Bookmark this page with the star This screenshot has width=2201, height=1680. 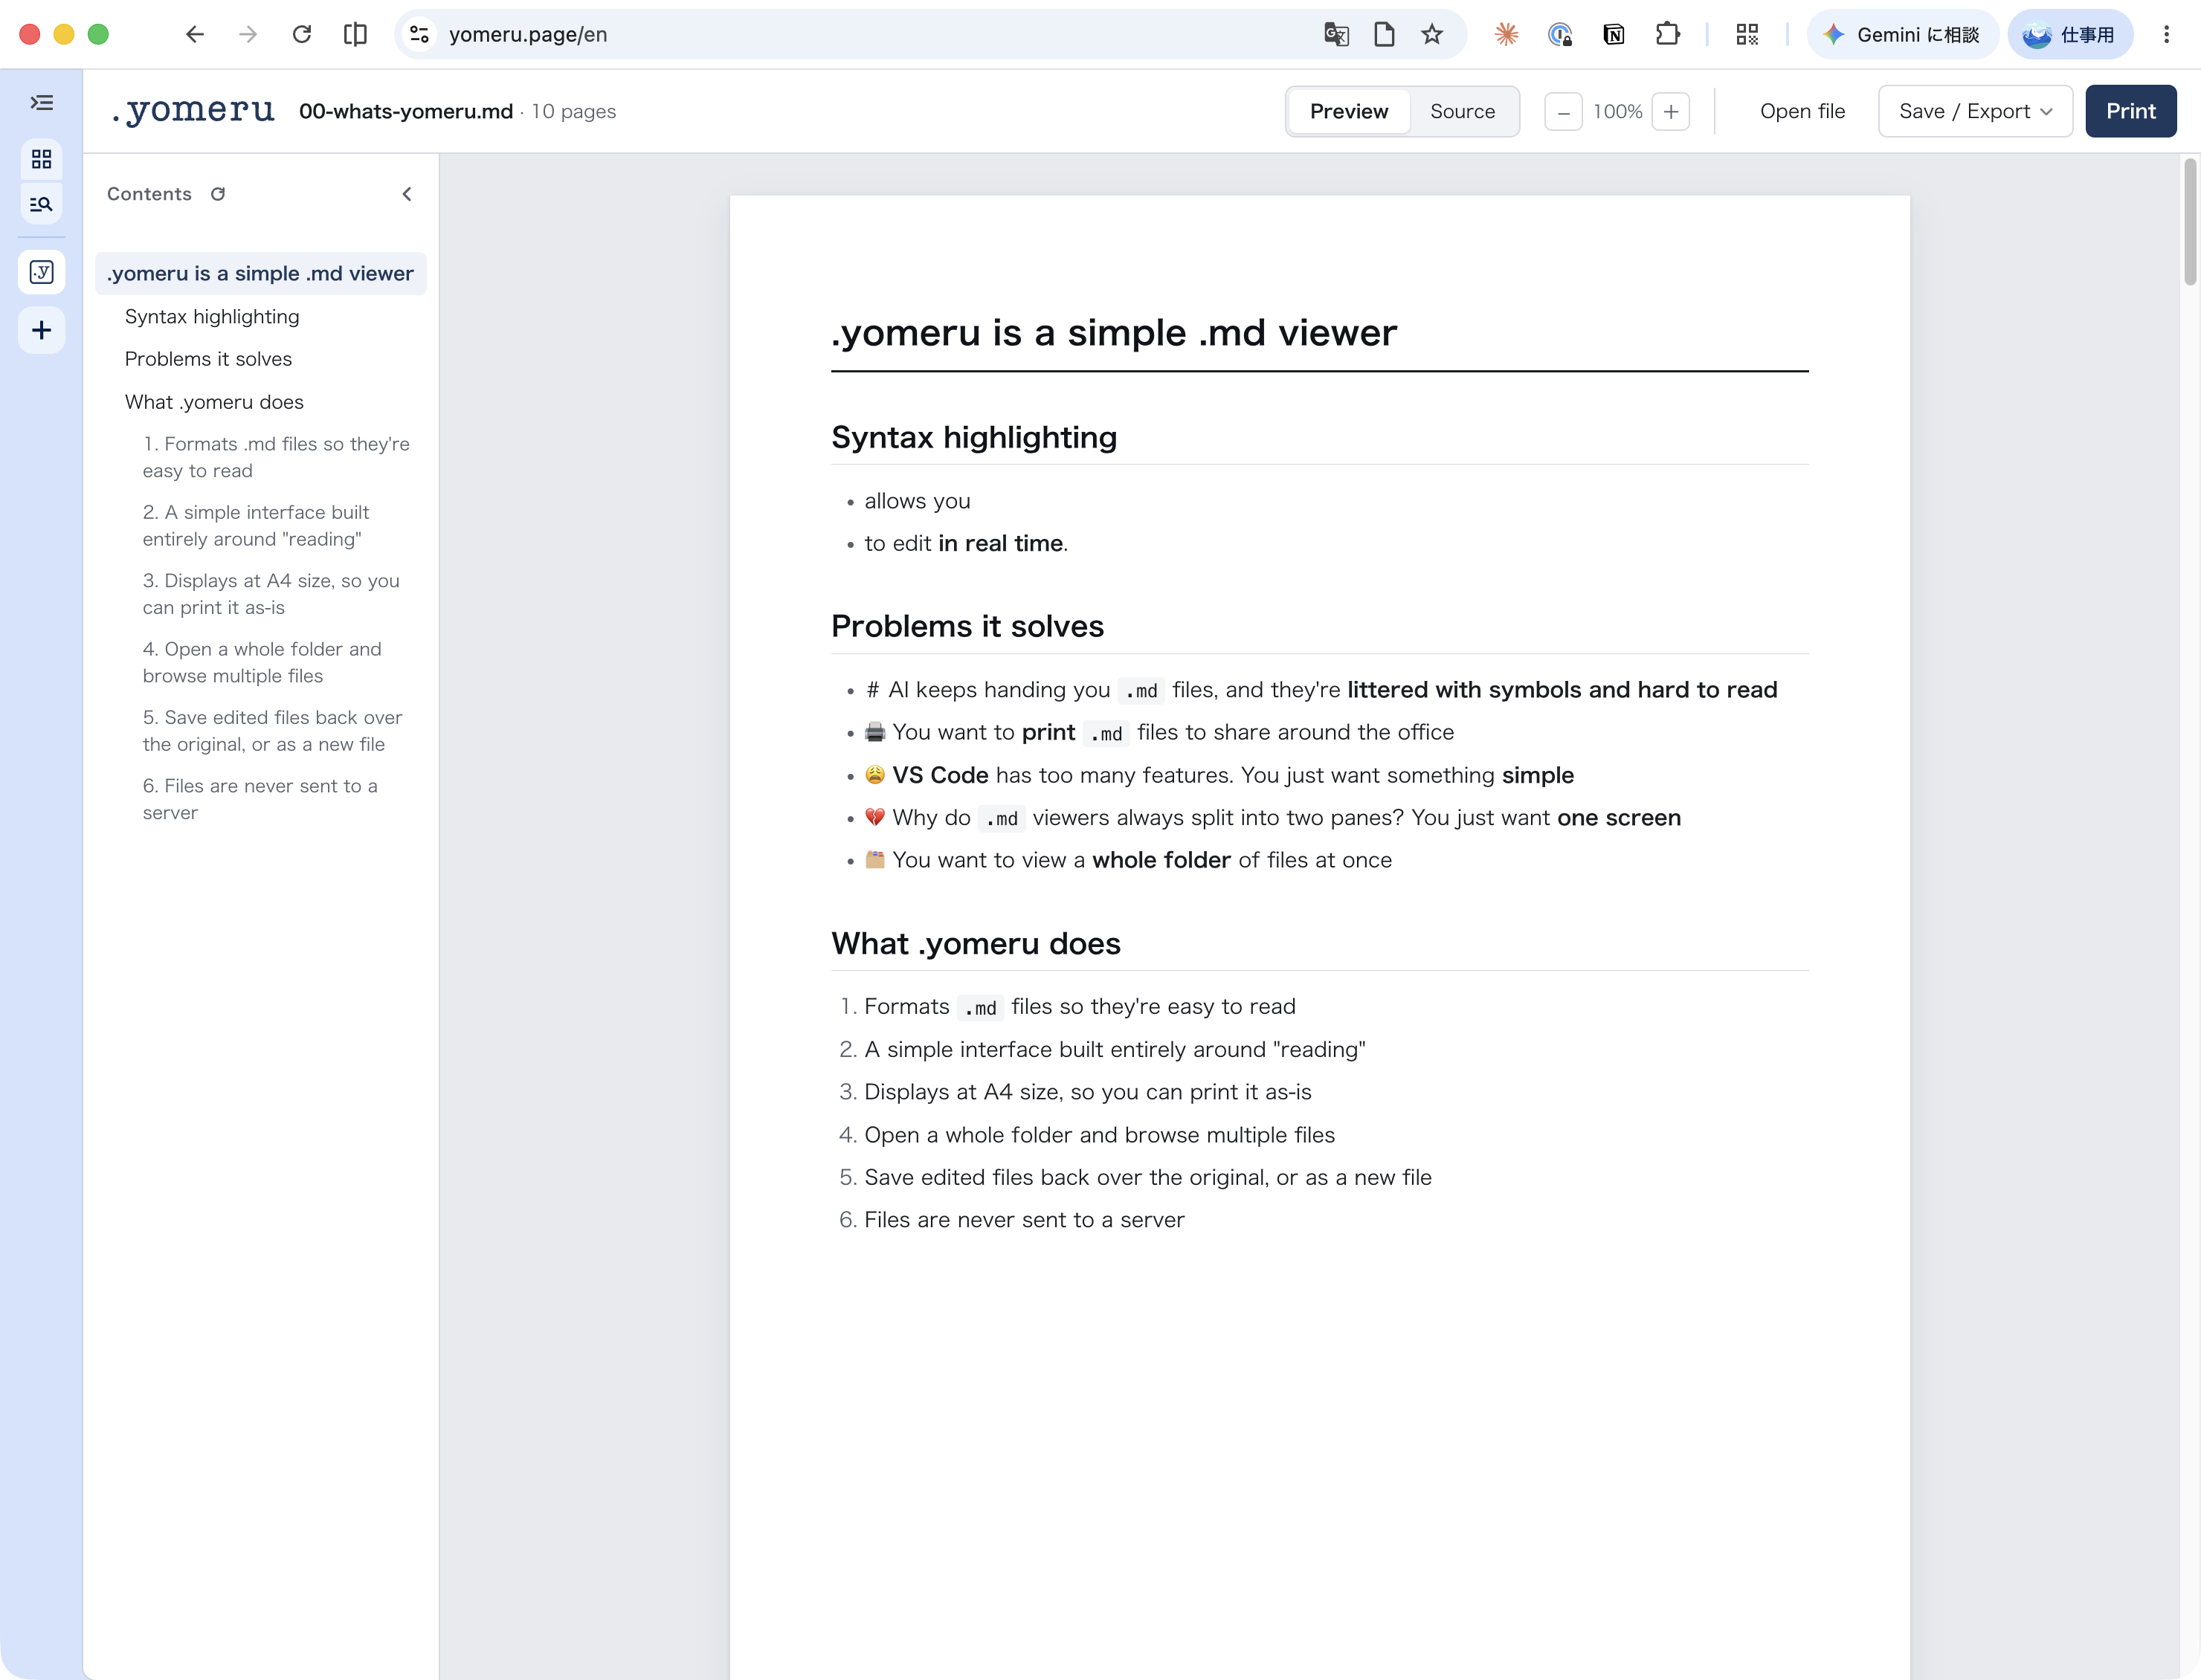coord(1432,34)
